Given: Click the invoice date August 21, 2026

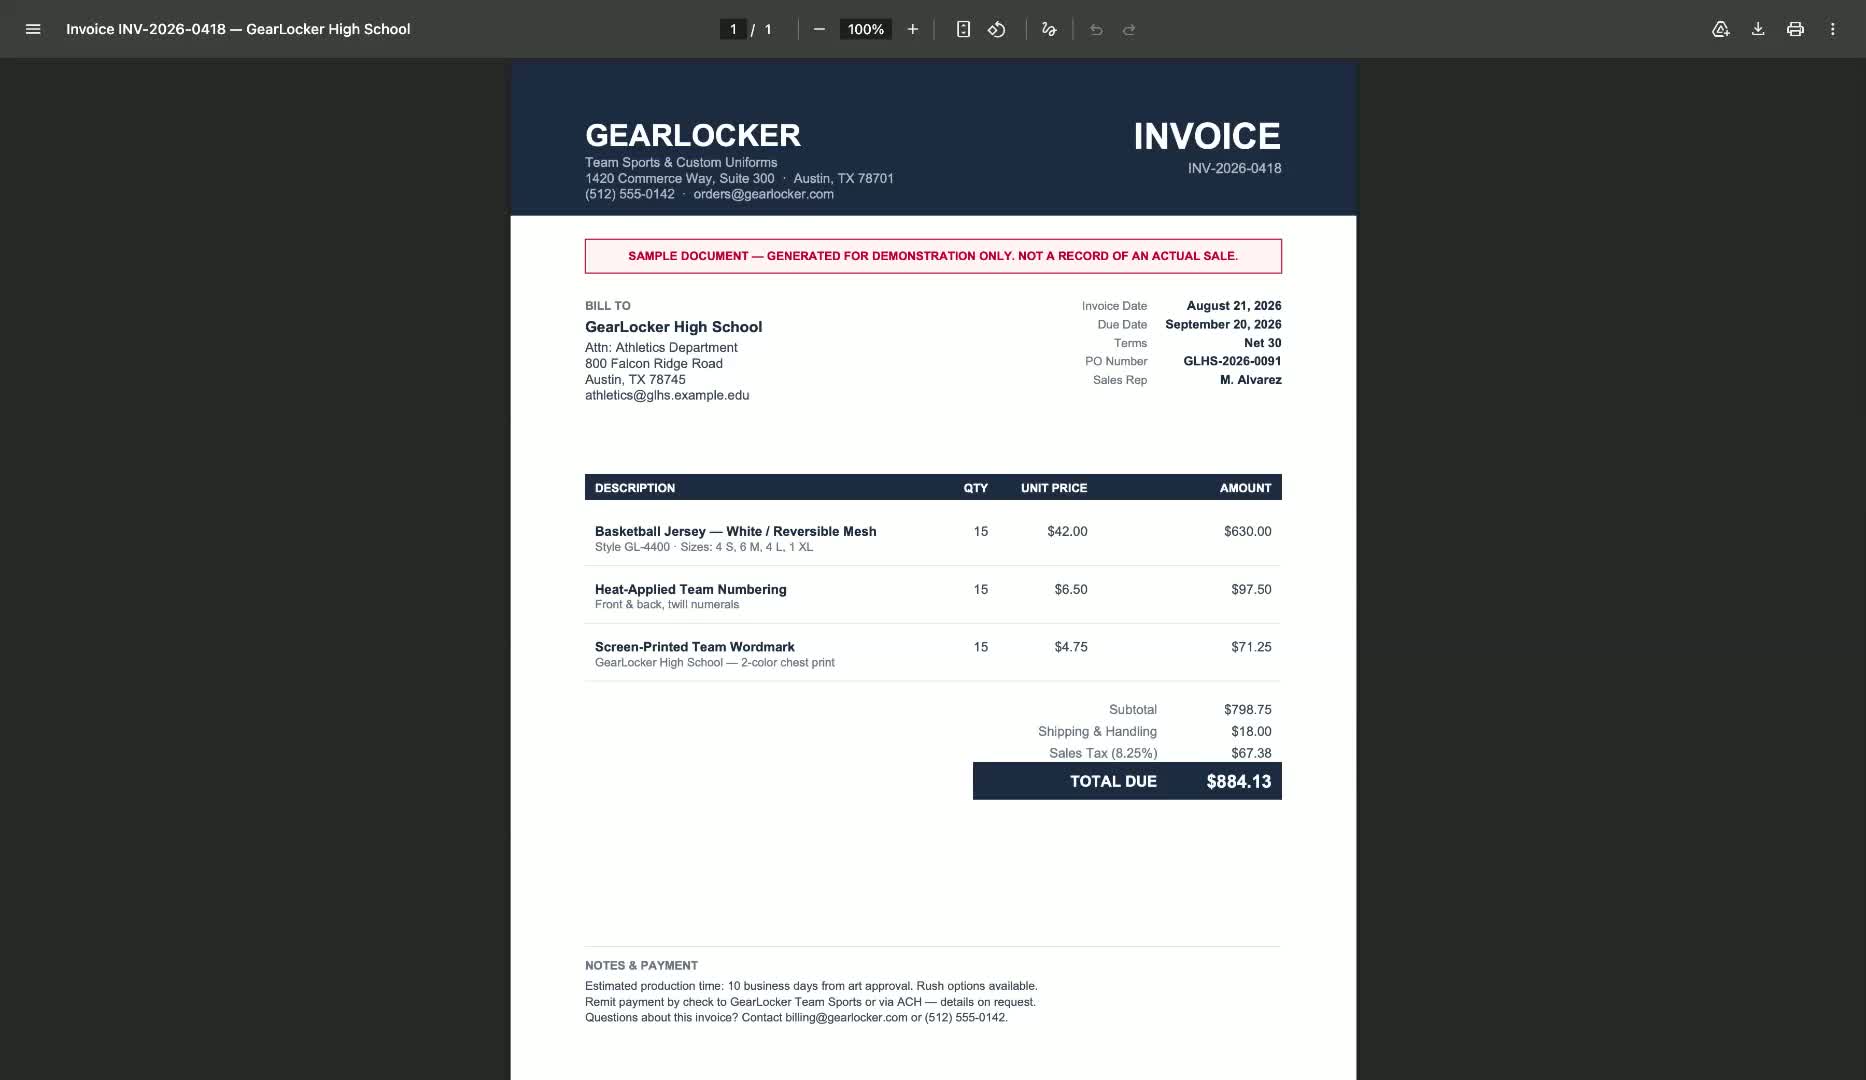Looking at the screenshot, I should coord(1234,306).
